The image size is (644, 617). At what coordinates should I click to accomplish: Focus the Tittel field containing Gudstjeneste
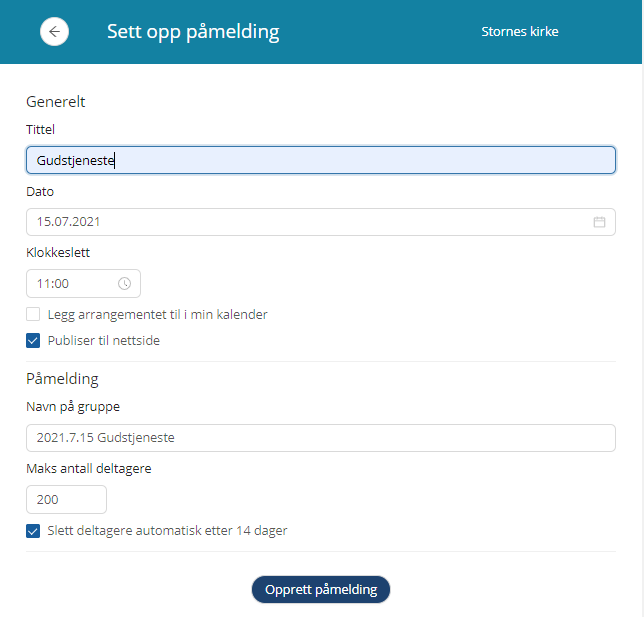[321, 160]
